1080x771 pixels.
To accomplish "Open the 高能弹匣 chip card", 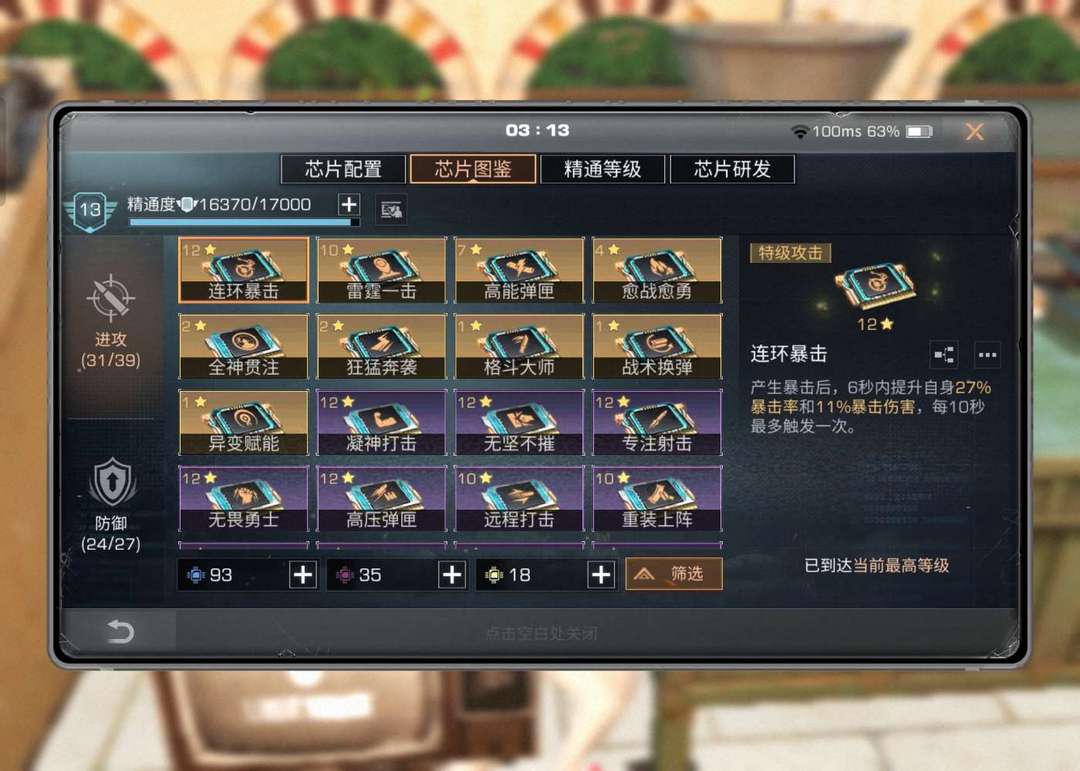I will point(519,270).
